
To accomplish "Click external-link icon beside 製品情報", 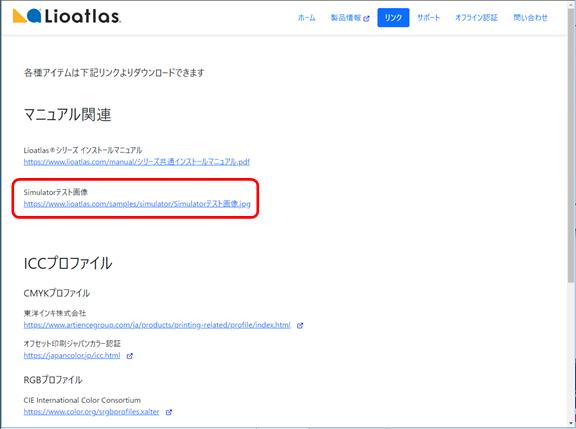I will pyautogui.click(x=366, y=18).
